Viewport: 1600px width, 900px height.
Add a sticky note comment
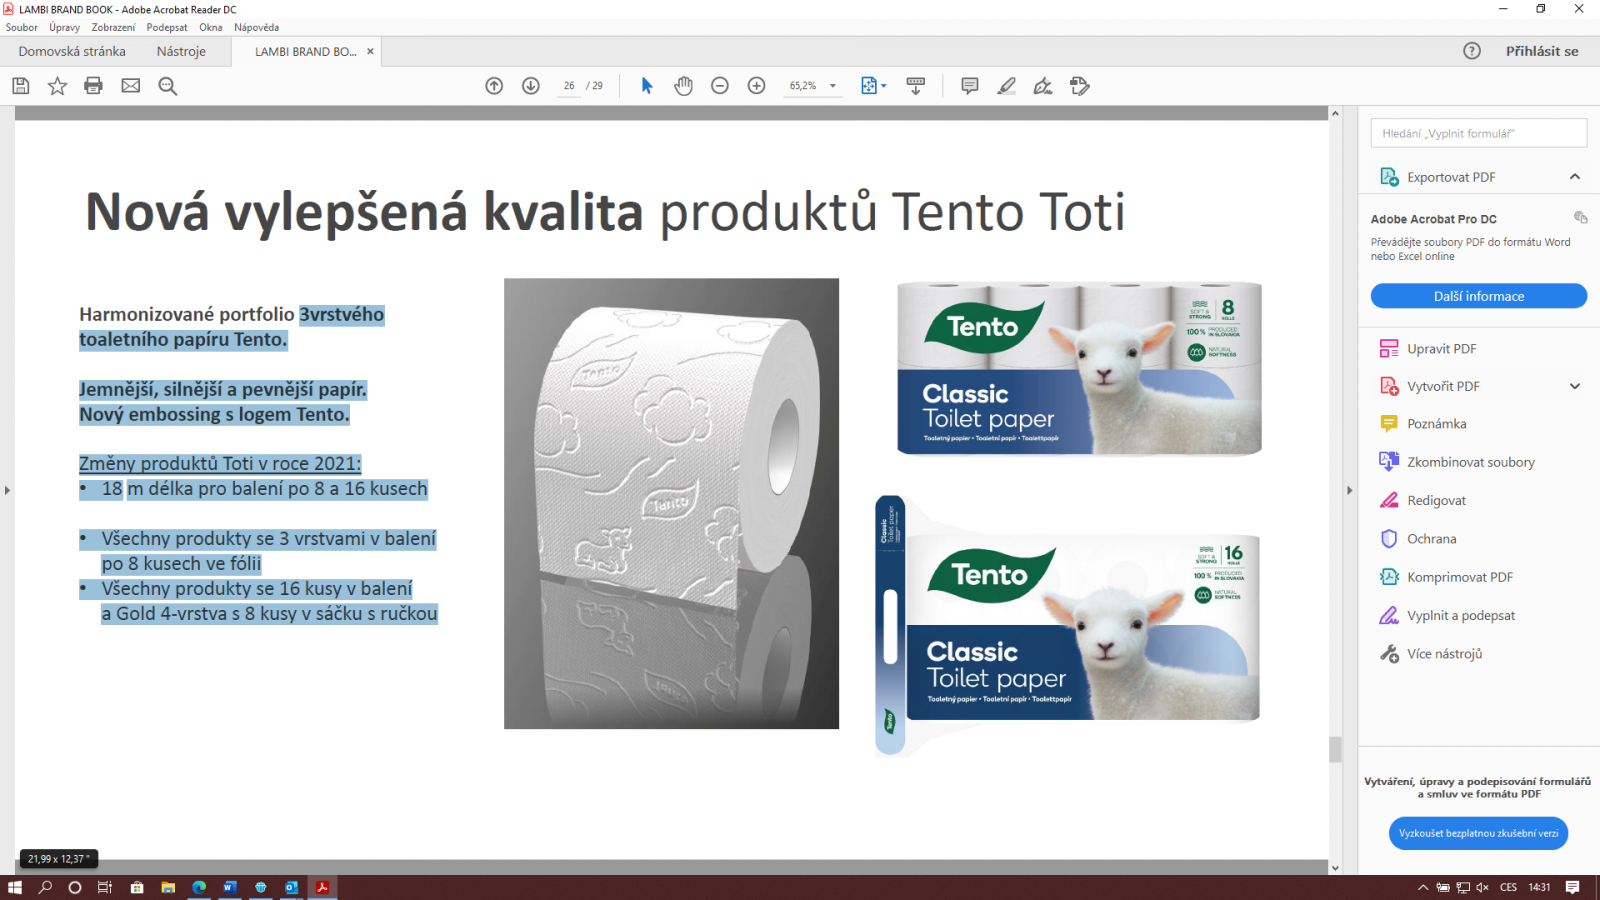click(970, 86)
